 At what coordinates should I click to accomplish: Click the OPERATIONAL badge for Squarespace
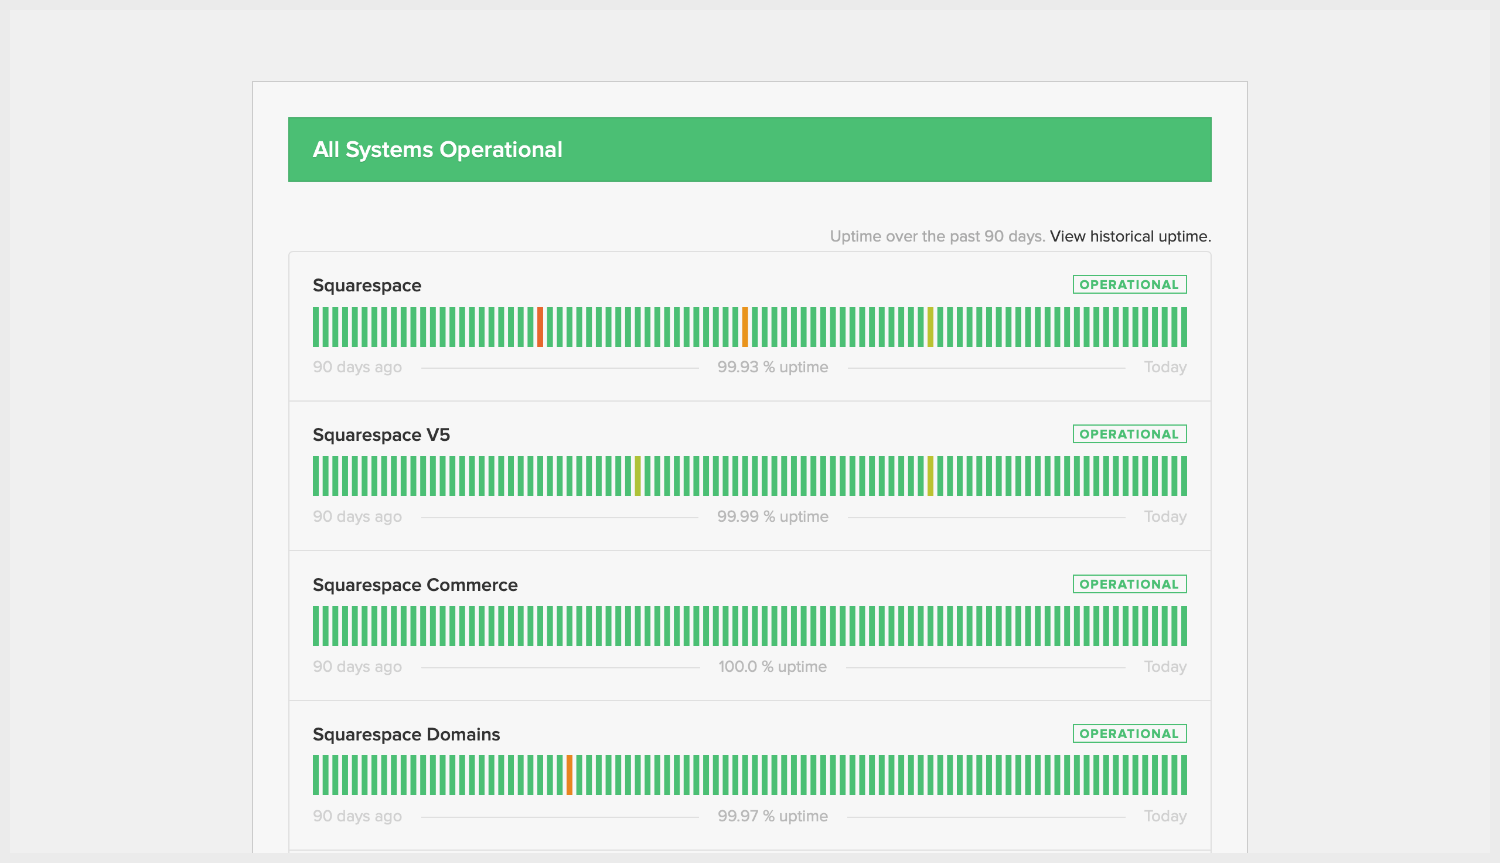[1130, 285]
